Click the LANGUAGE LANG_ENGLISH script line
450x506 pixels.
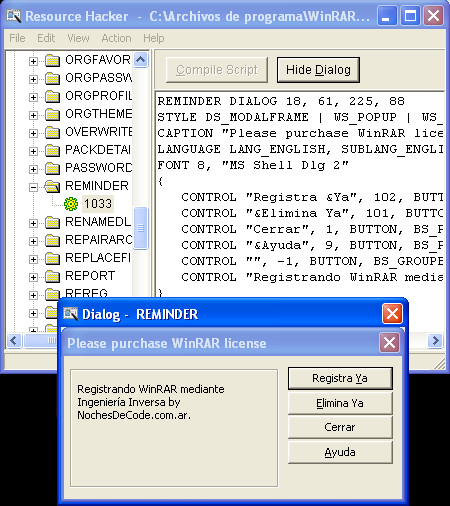tap(300, 149)
